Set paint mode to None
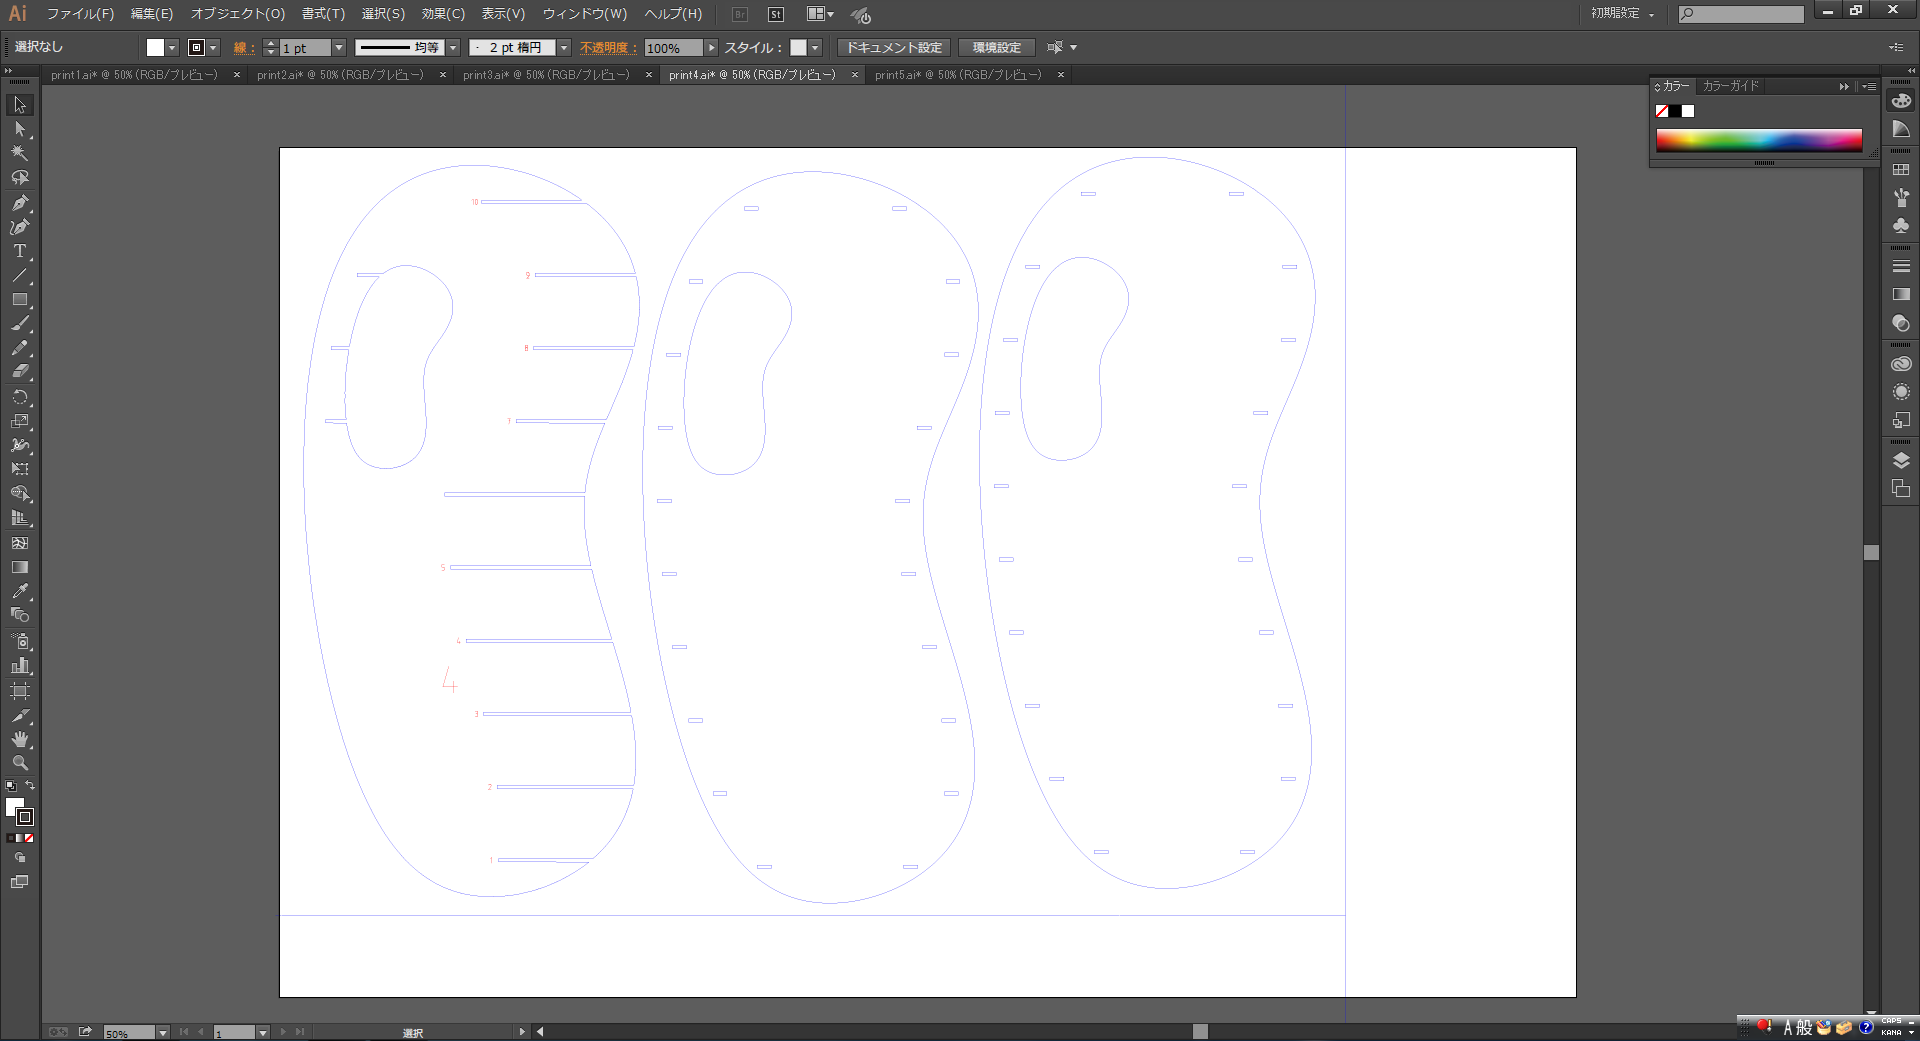 click(29, 838)
